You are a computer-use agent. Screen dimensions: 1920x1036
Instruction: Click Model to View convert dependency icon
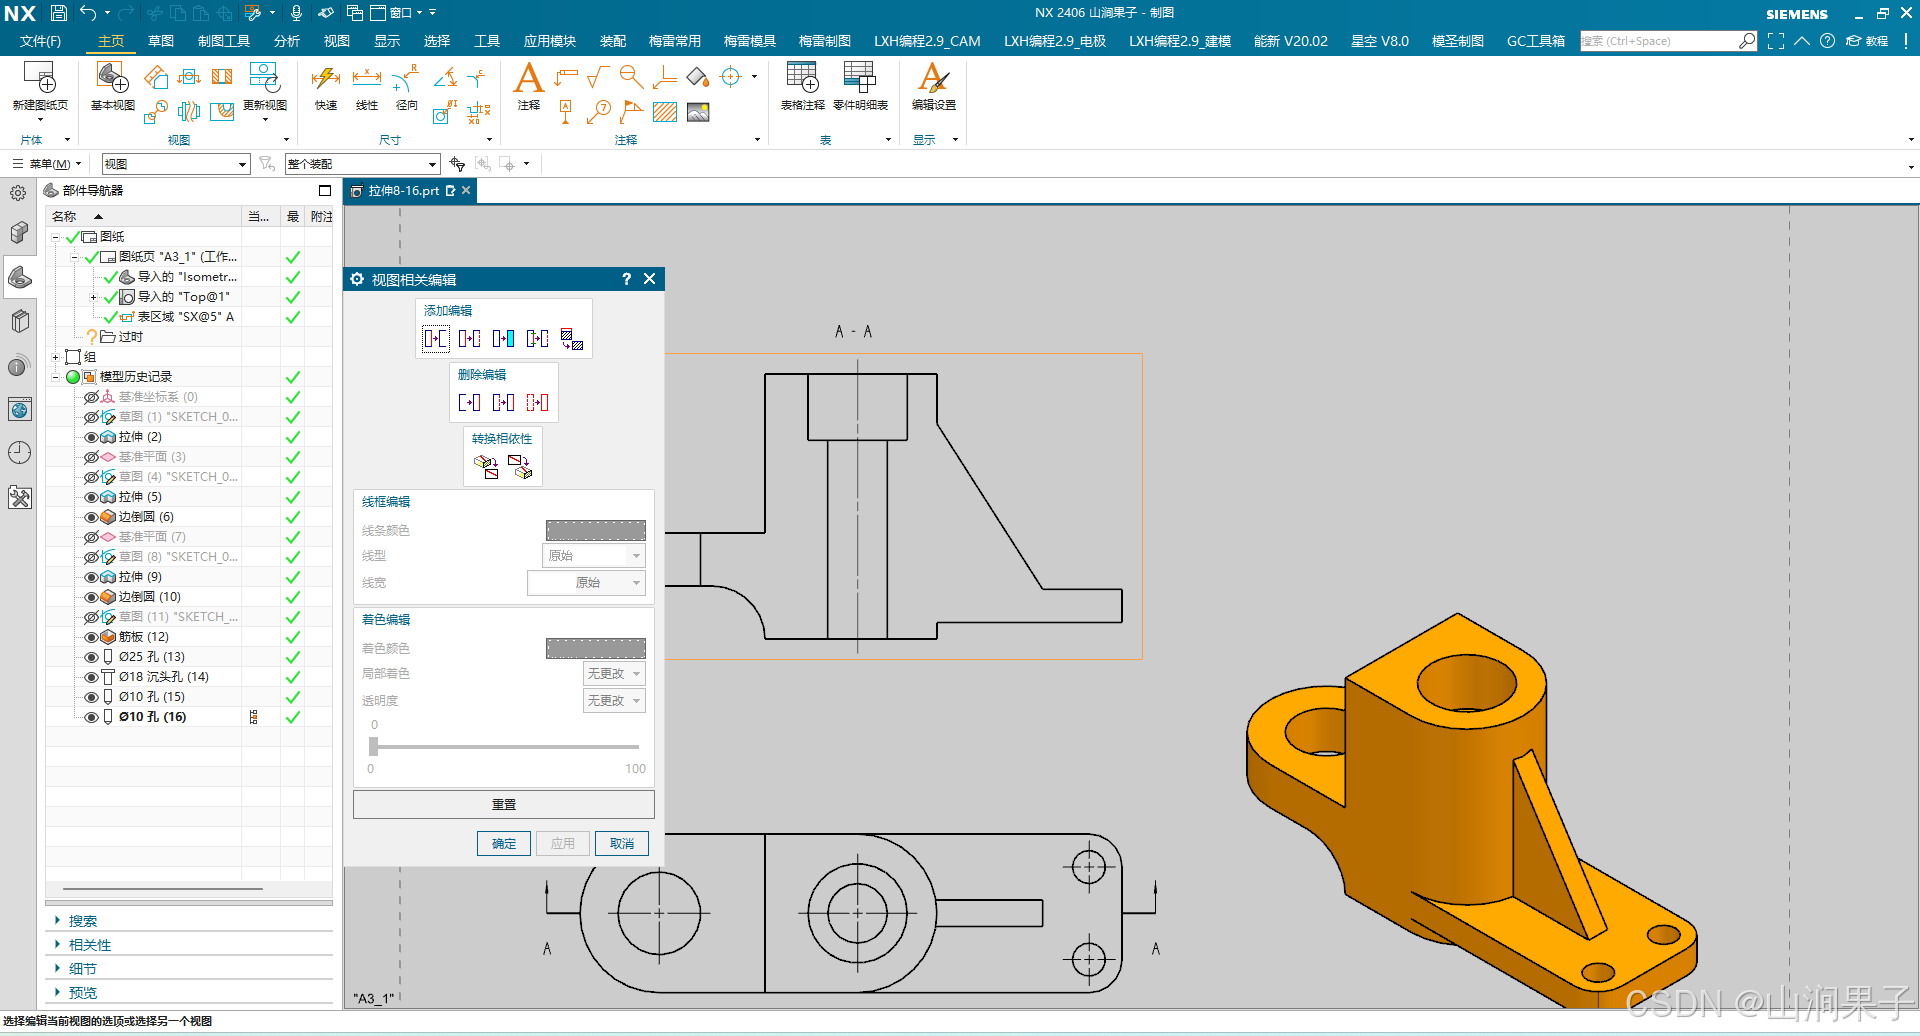[x=486, y=466]
